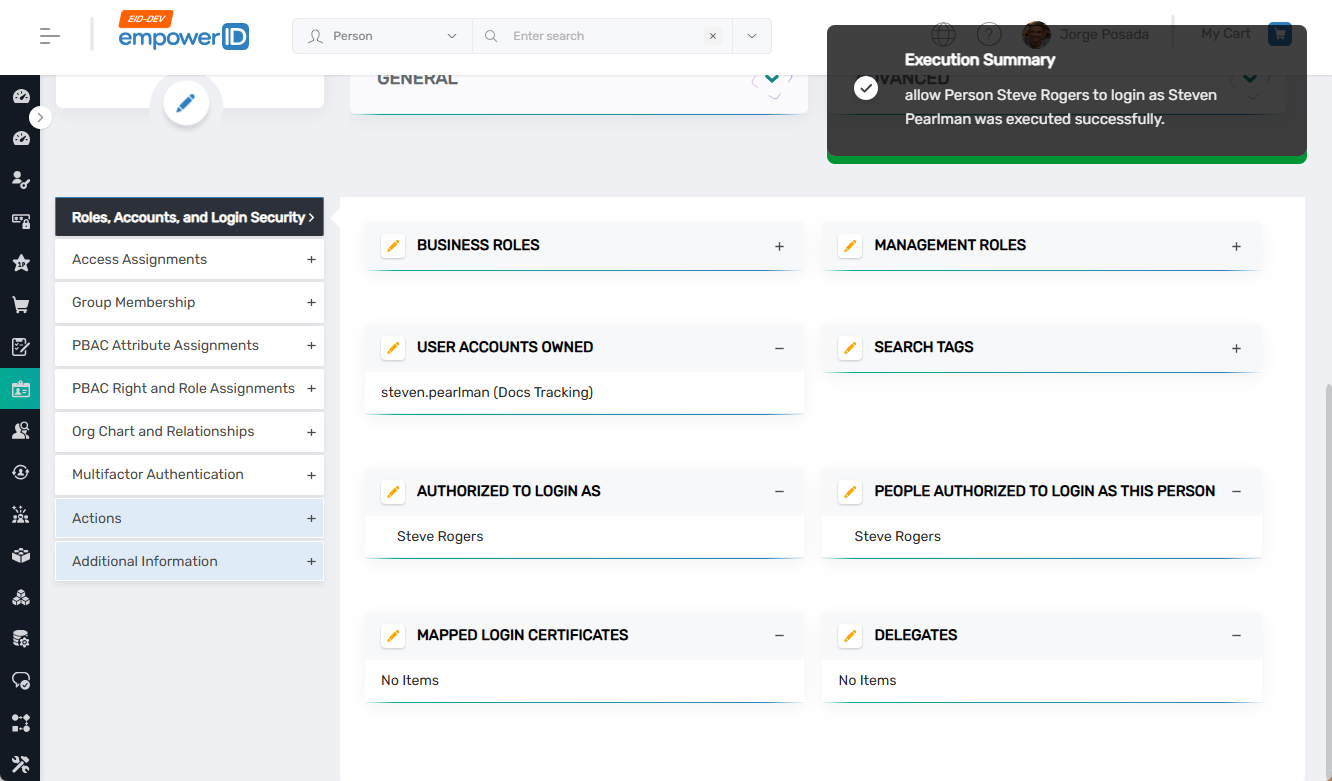The width and height of the screenshot is (1332, 781).
Task: Open shopping cart icon in left sidebar
Action: coord(20,305)
